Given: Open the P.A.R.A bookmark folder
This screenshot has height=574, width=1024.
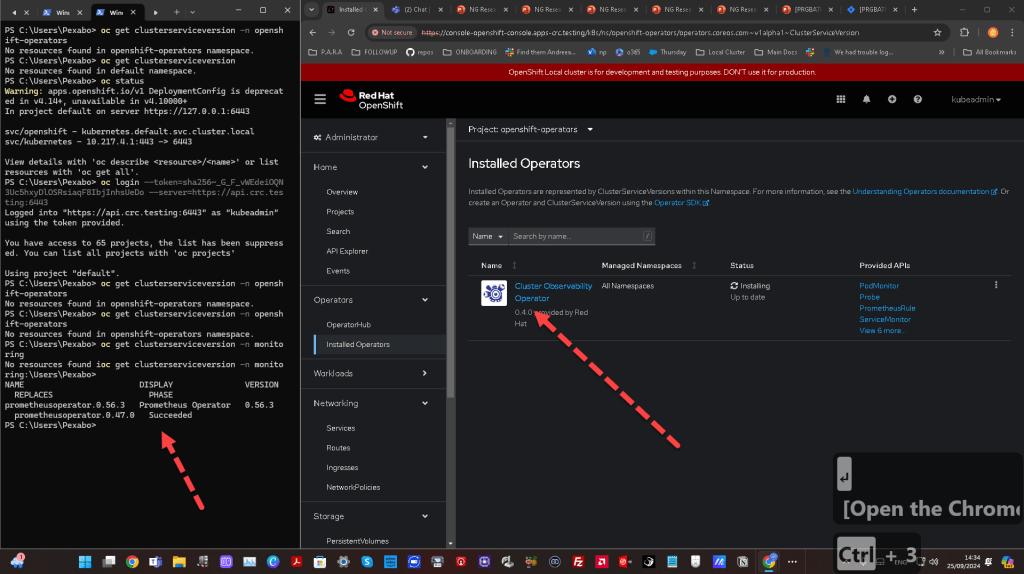Looking at the screenshot, I should pos(325,52).
